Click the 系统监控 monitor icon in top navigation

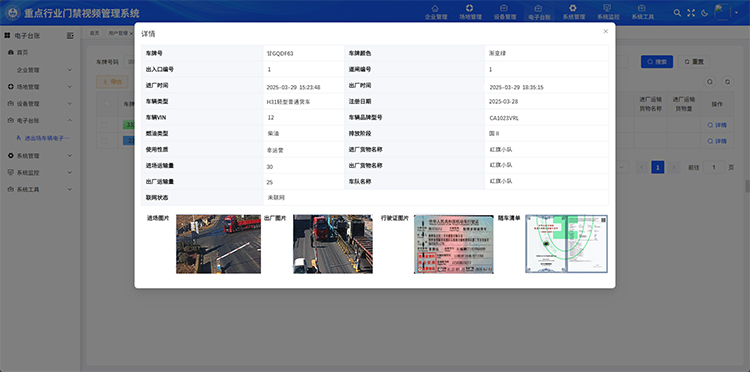coord(607,8)
